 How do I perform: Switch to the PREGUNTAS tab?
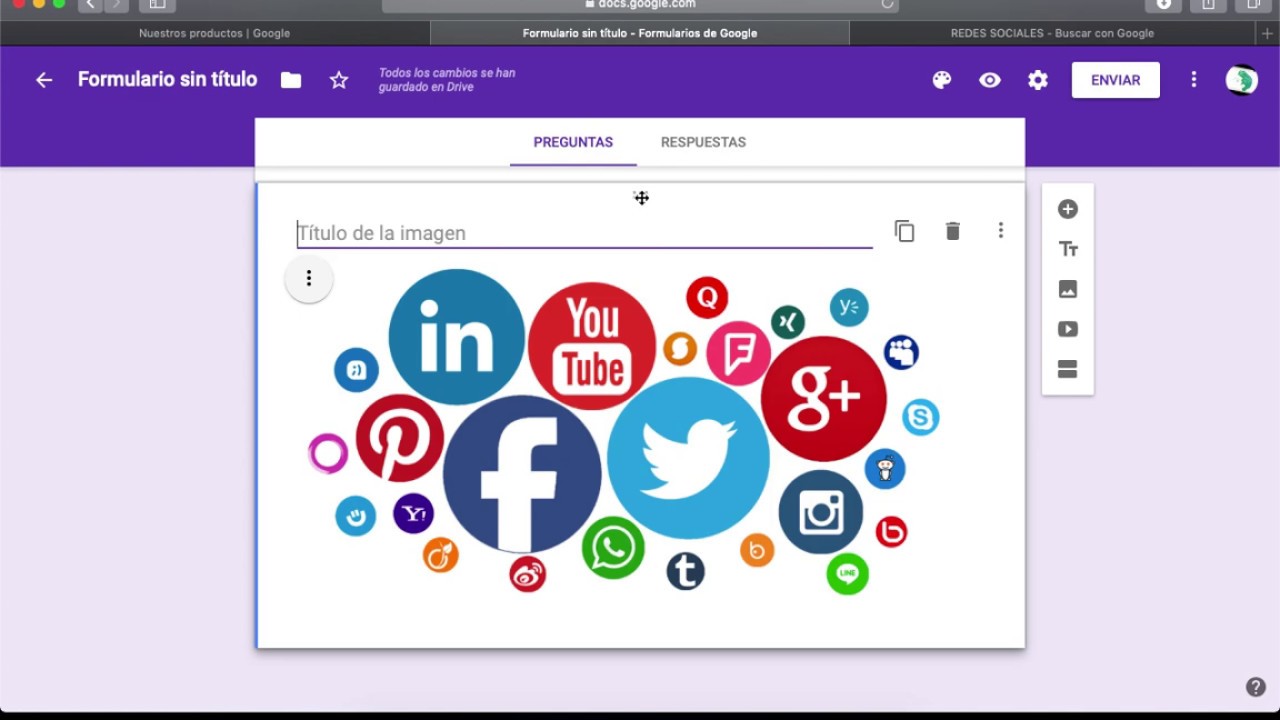(573, 142)
